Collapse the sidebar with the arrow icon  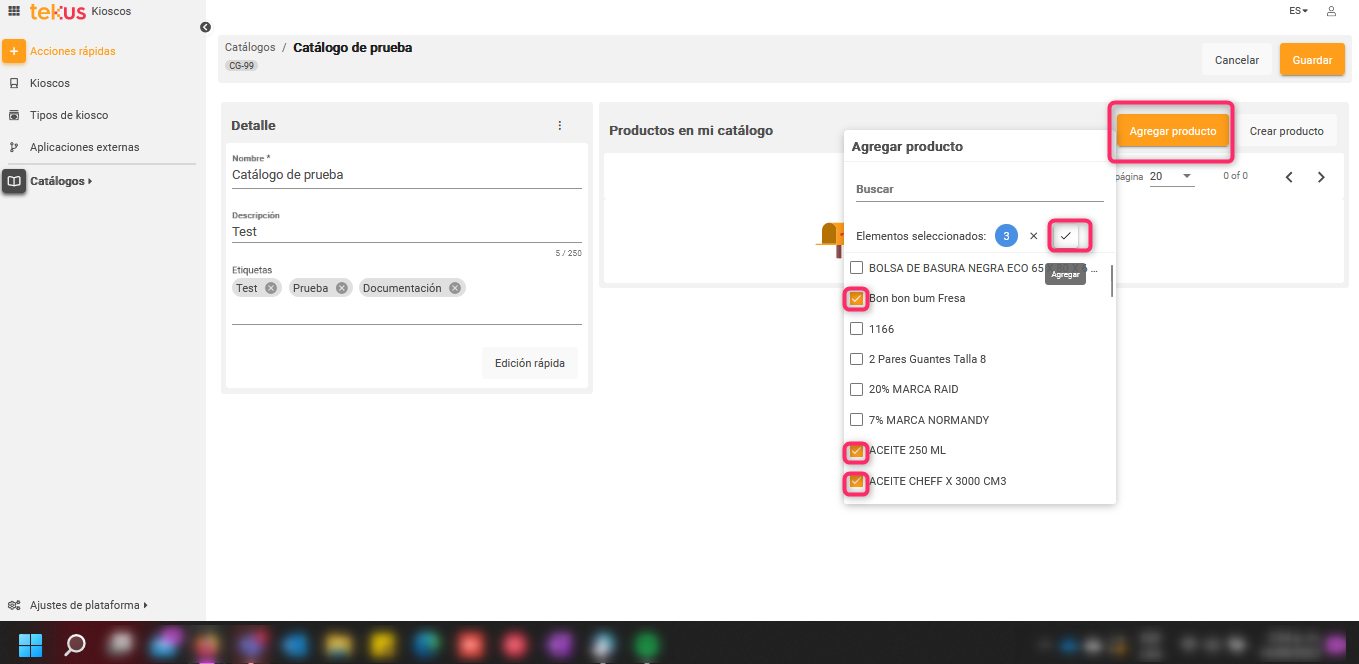tap(205, 28)
